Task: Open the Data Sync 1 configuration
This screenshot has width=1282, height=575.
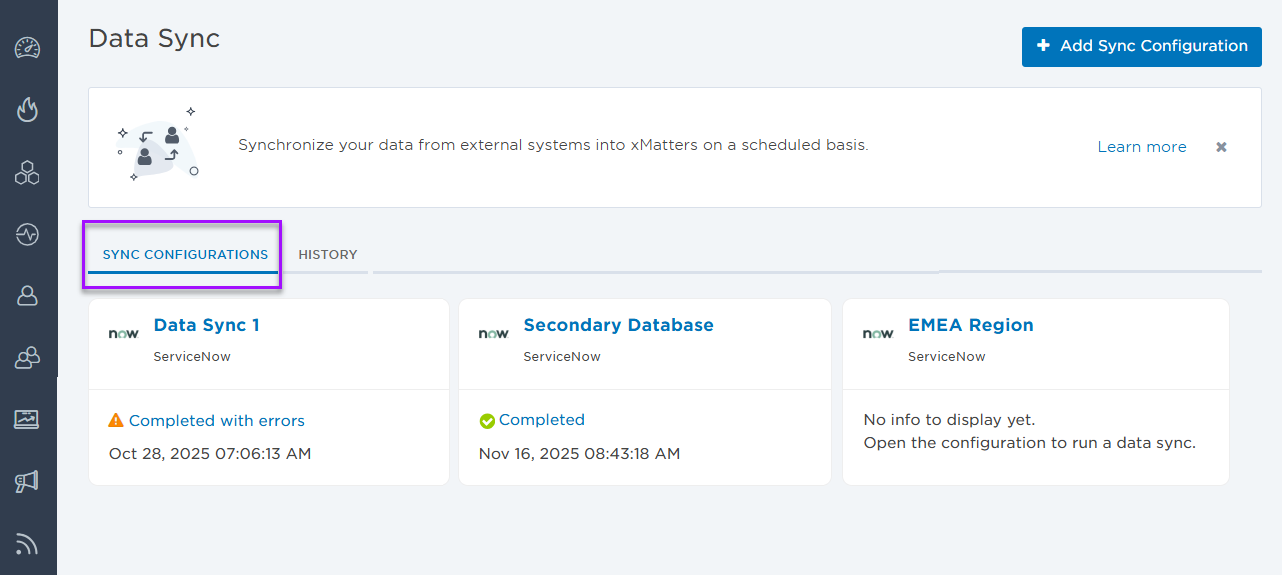Action: [206, 325]
